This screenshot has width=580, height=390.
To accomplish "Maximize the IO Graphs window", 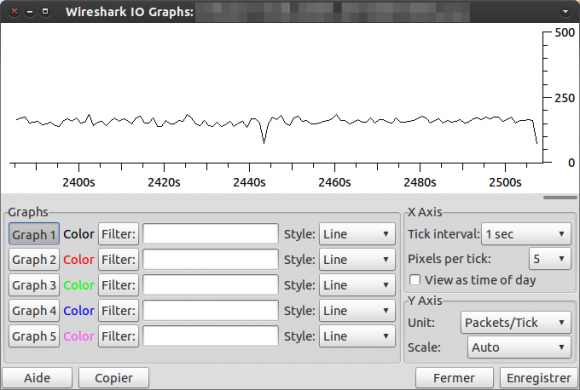I will (45, 11).
